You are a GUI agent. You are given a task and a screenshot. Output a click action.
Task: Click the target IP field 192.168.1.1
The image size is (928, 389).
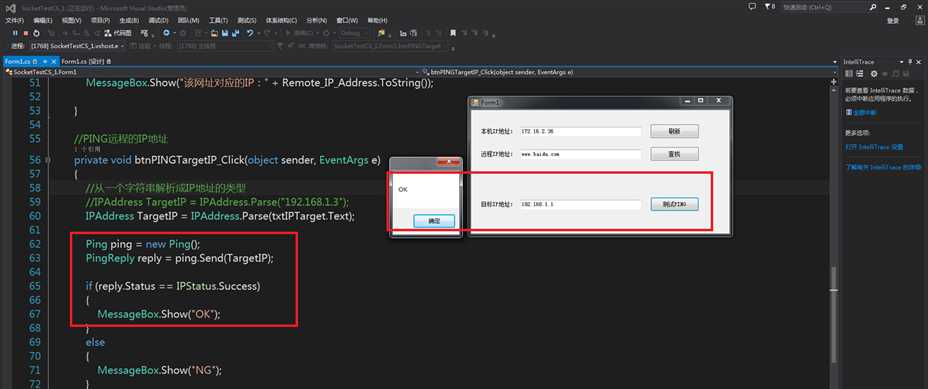(581, 204)
